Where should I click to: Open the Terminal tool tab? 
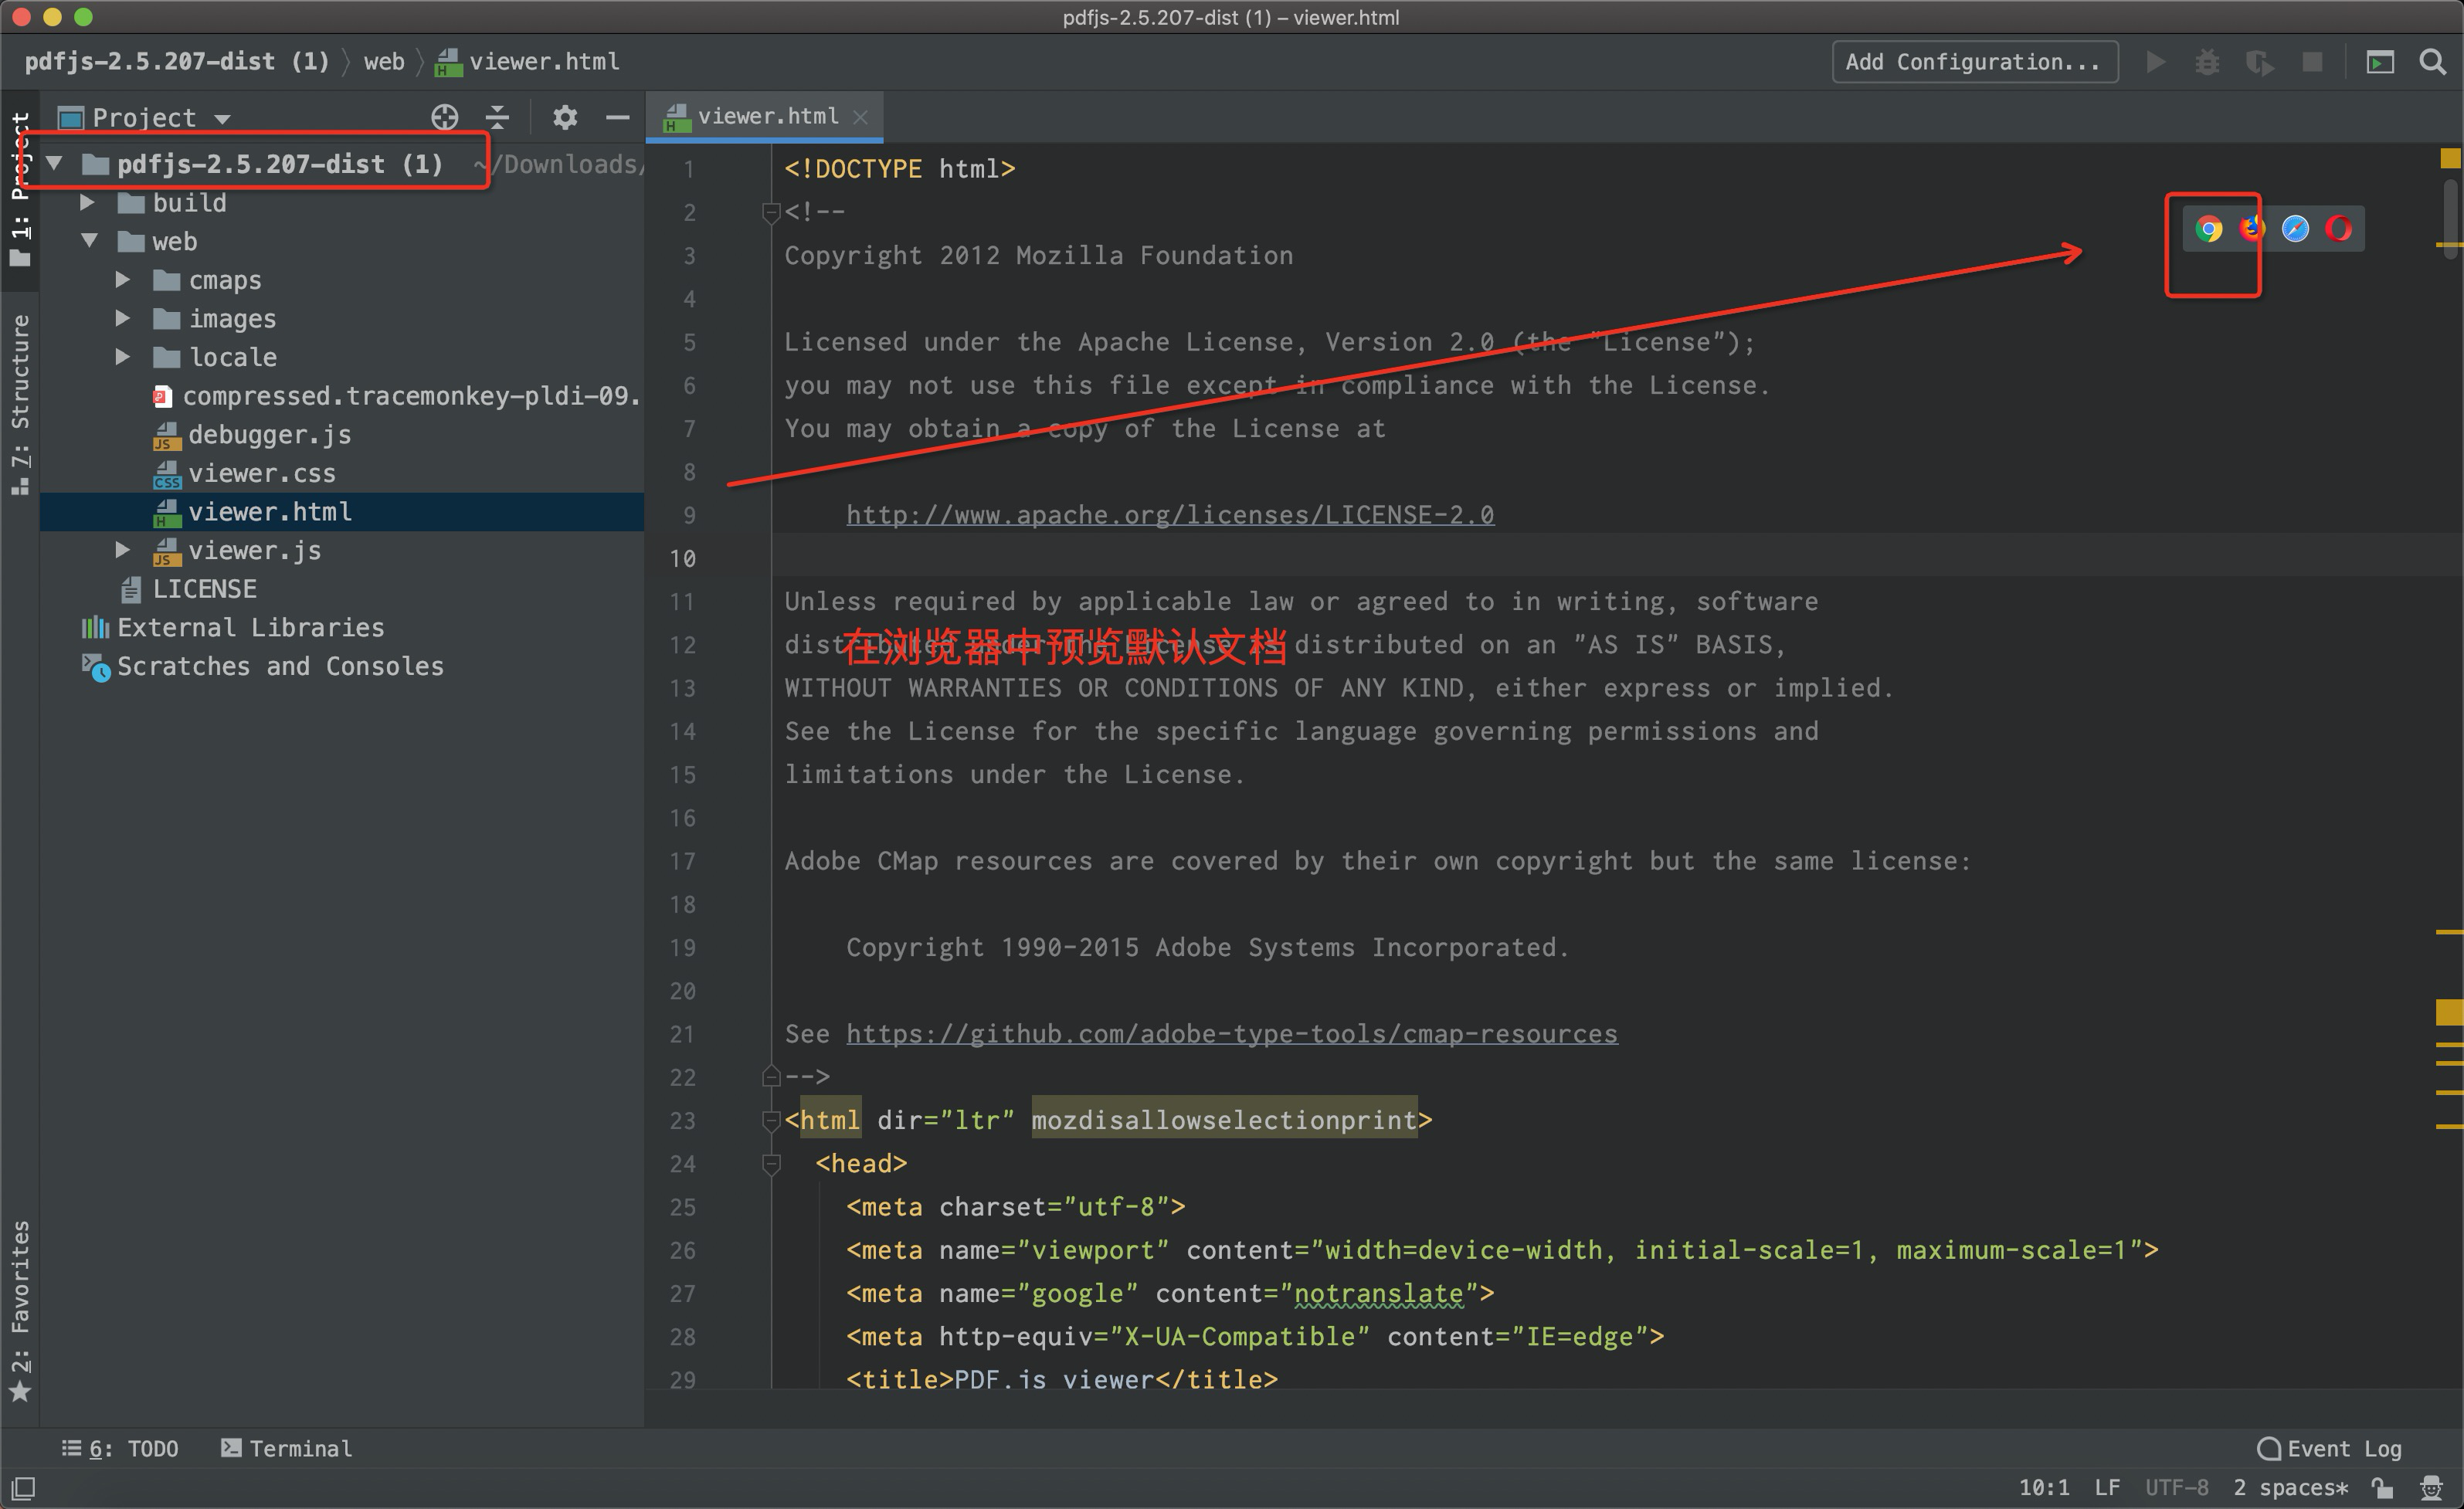coord(287,1448)
